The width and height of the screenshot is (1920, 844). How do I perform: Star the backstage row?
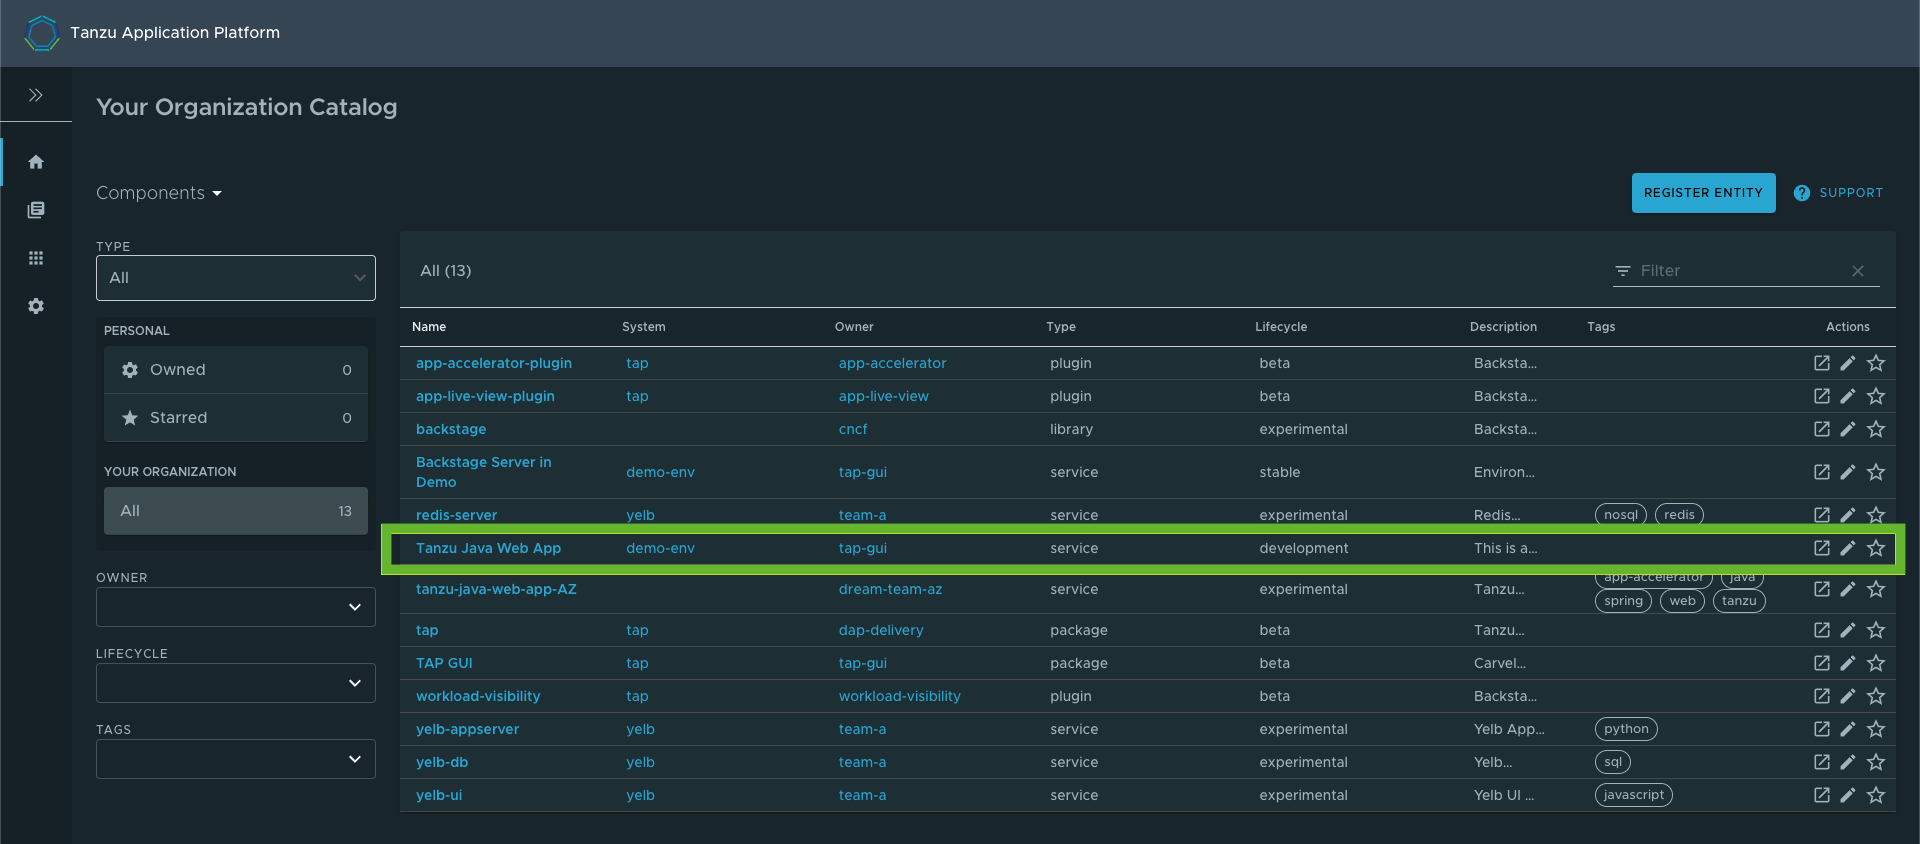[1876, 429]
